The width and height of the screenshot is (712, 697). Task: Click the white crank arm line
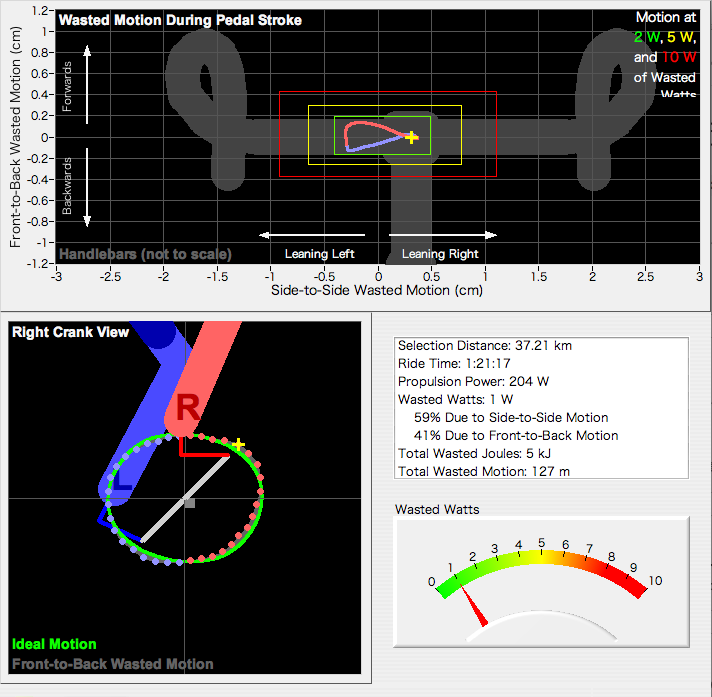click(185, 499)
